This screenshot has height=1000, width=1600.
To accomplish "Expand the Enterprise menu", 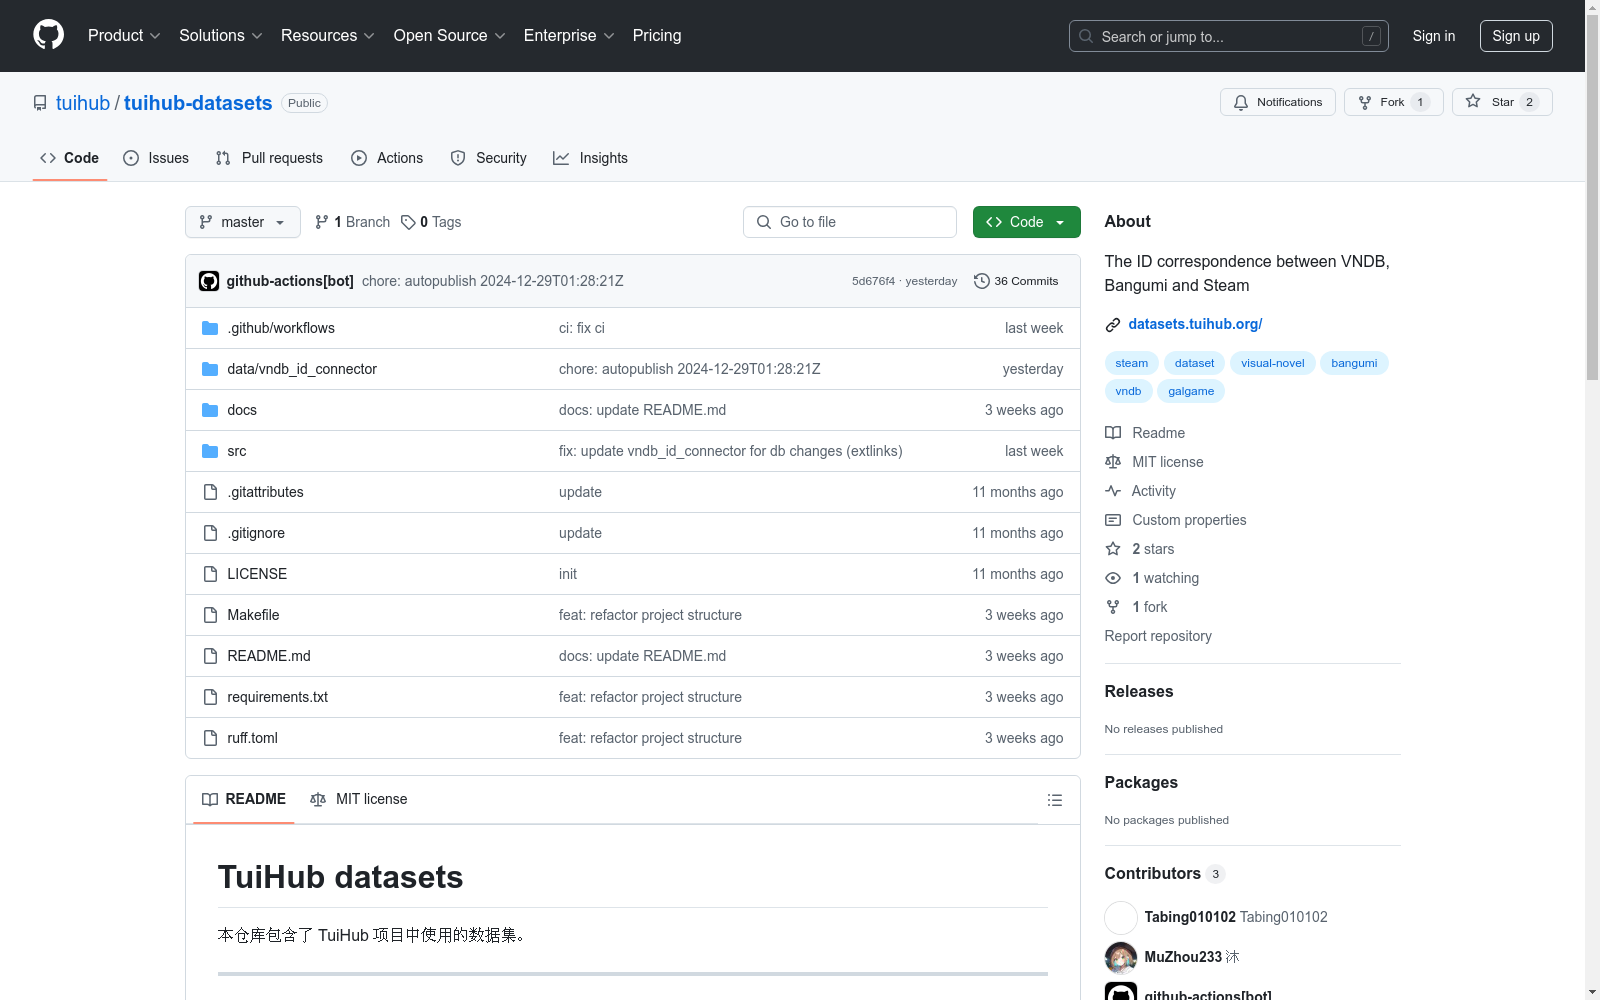I will coord(569,36).
